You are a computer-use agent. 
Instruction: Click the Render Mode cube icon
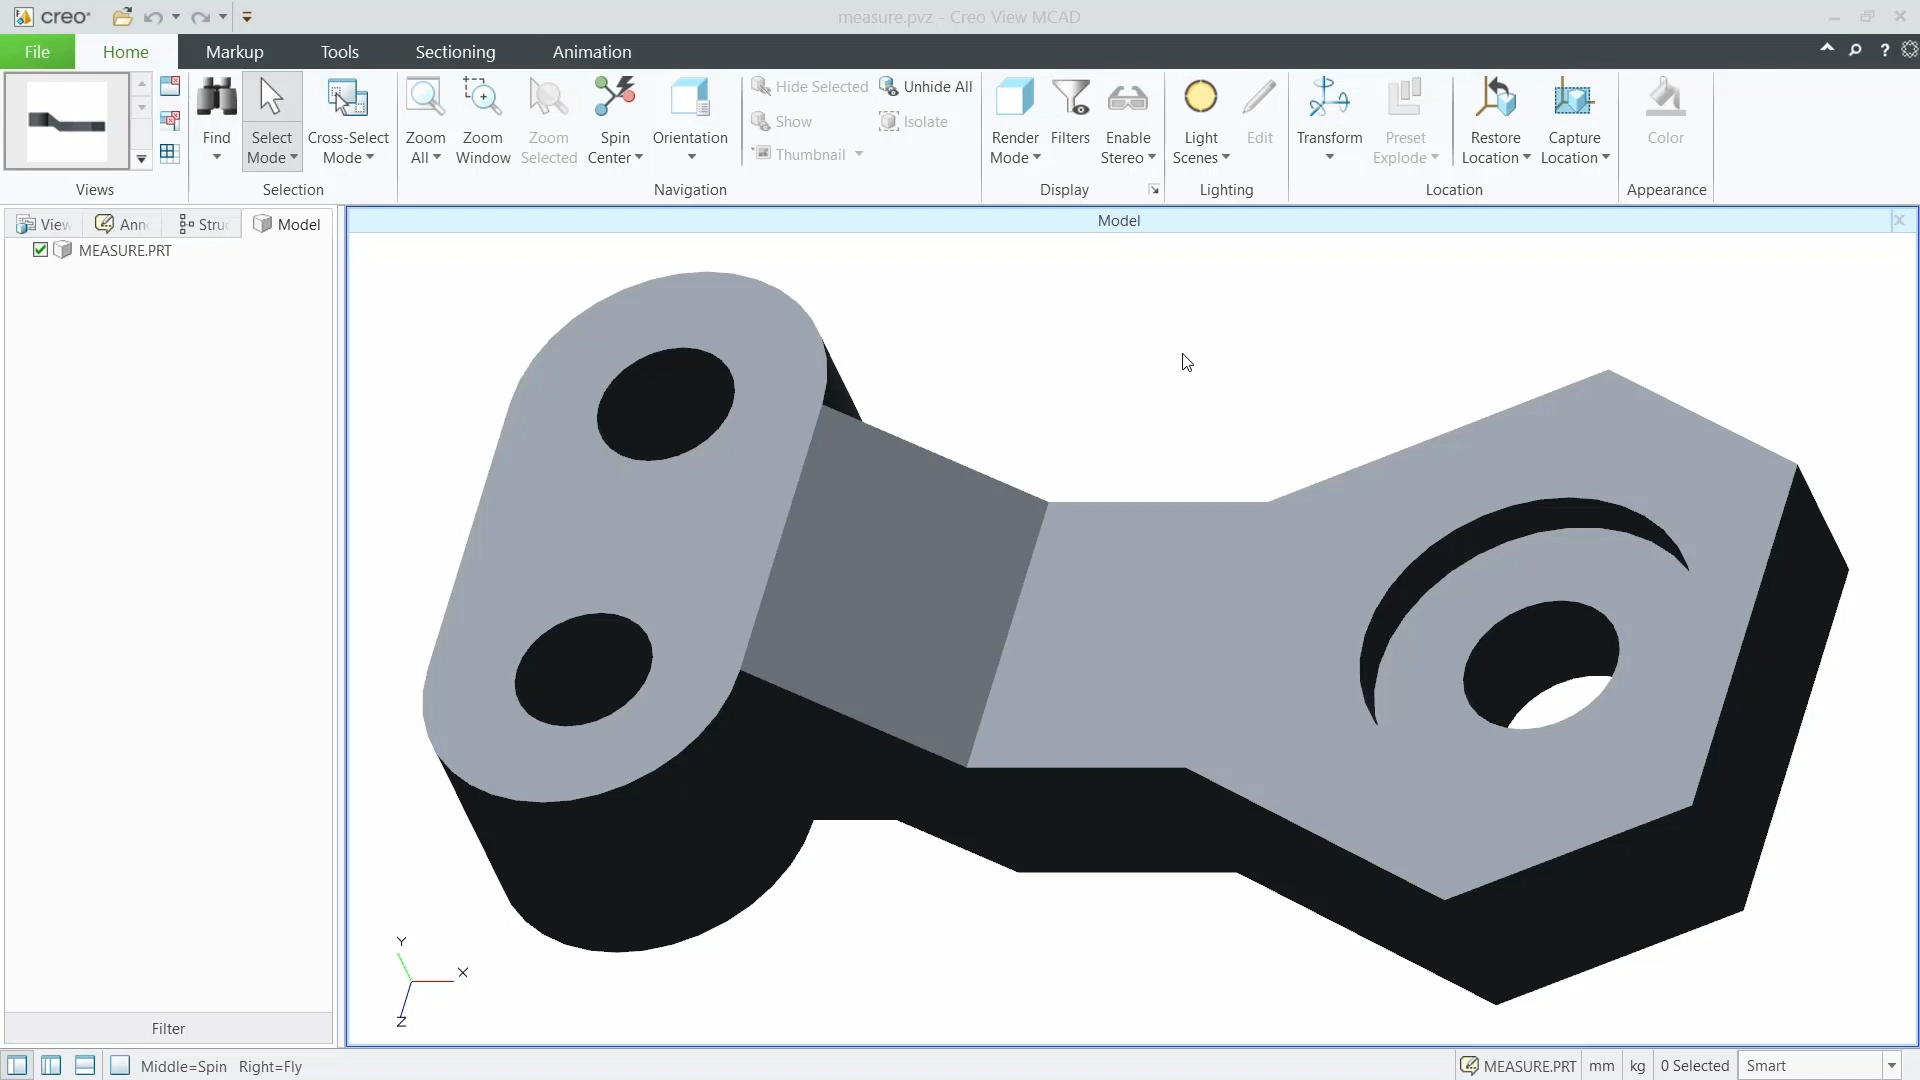tap(1015, 99)
